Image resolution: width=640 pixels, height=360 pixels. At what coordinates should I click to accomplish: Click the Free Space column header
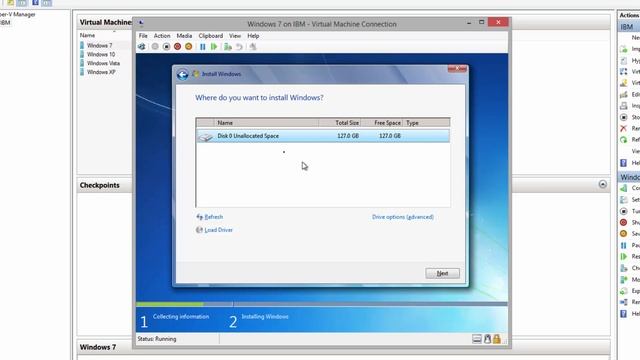pyautogui.click(x=382, y=122)
